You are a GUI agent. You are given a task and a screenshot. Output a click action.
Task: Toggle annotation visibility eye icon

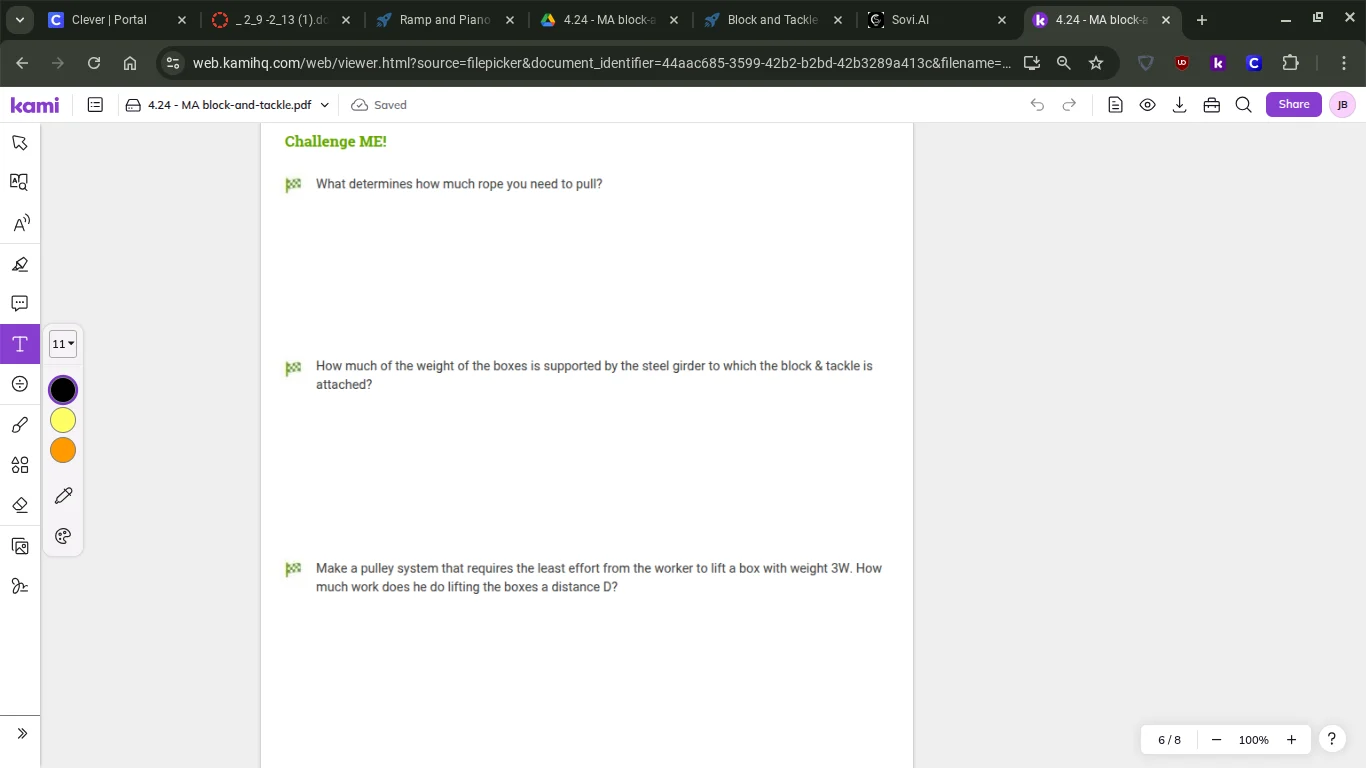[1147, 105]
